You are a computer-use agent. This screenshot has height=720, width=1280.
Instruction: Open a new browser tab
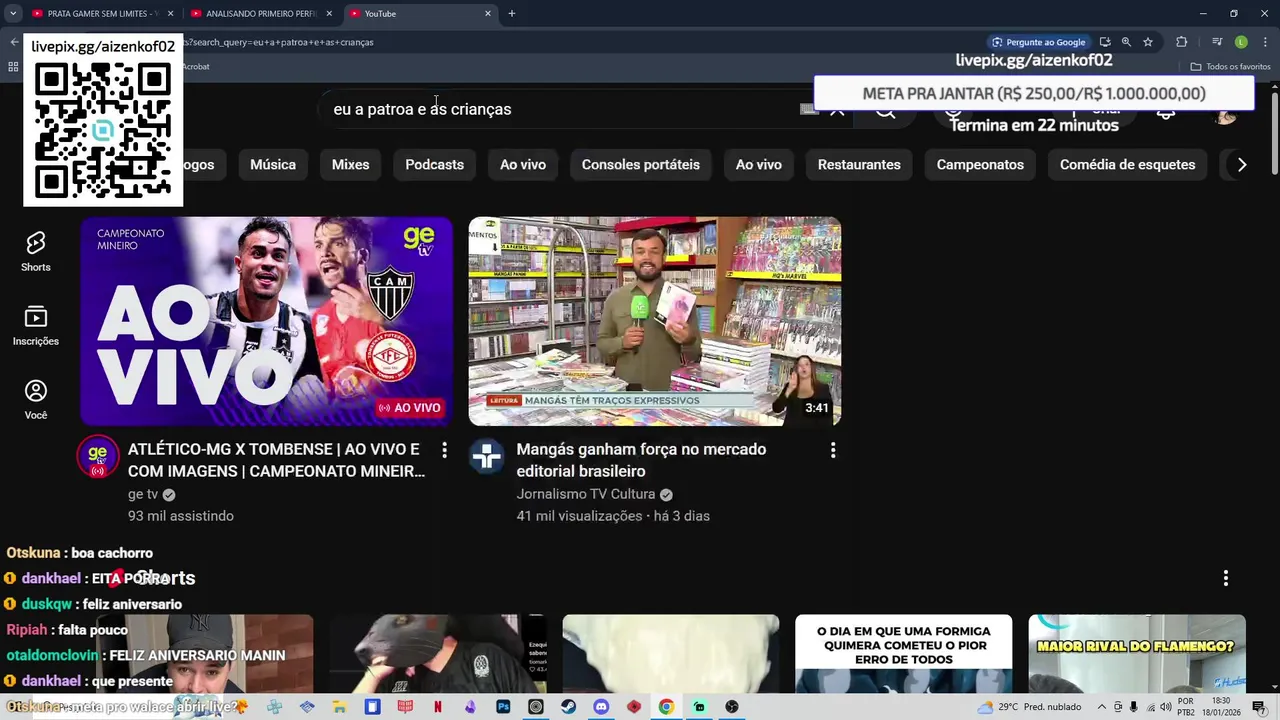pos(512,13)
